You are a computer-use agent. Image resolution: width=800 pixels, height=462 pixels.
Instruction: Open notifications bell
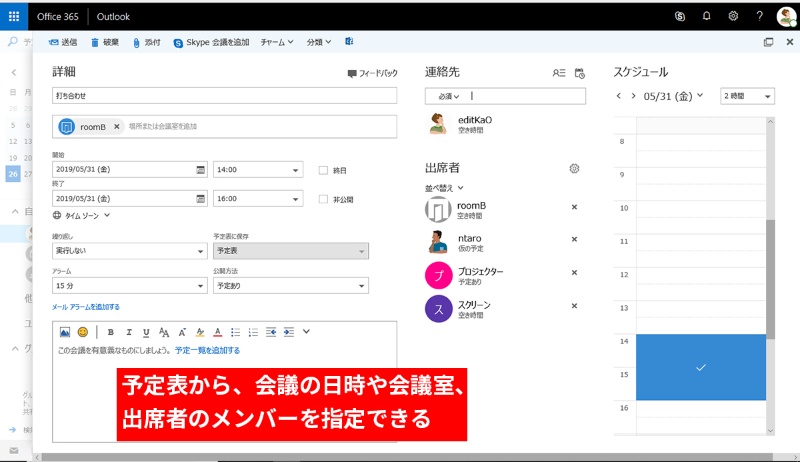[x=706, y=16]
